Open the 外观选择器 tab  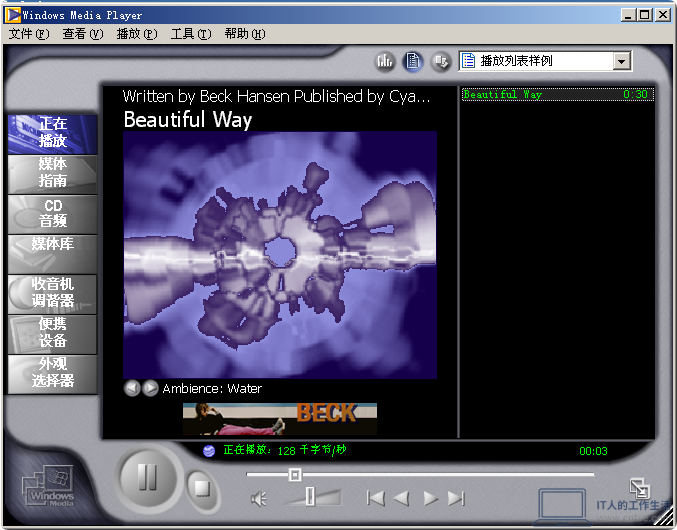coord(52,374)
